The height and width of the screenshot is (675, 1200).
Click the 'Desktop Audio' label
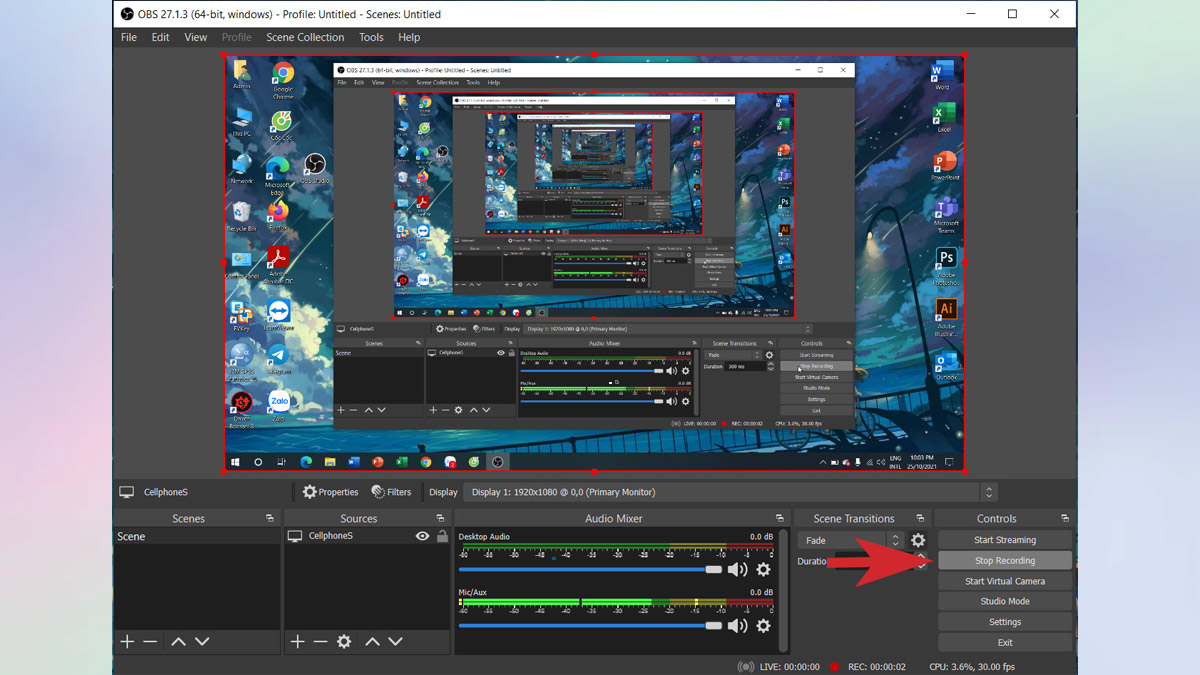[x=484, y=537]
